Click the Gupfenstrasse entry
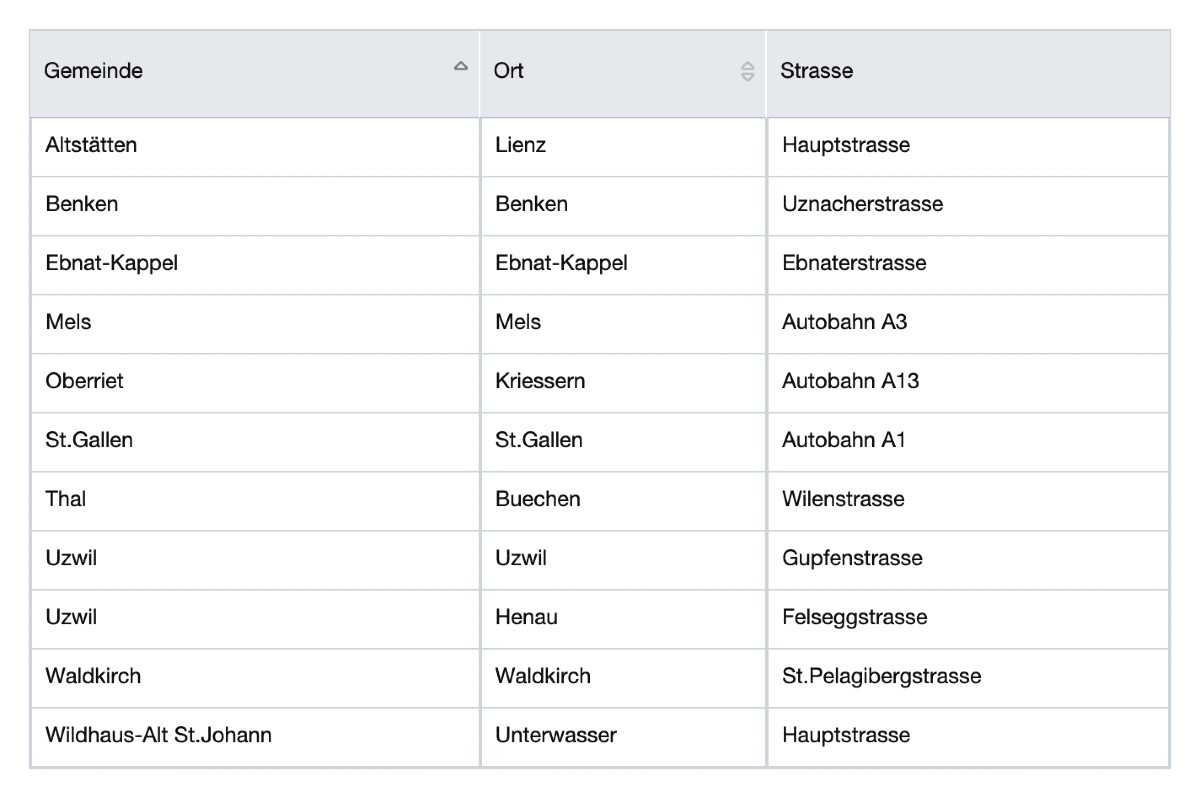This screenshot has width=1200, height=800. [x=852, y=558]
